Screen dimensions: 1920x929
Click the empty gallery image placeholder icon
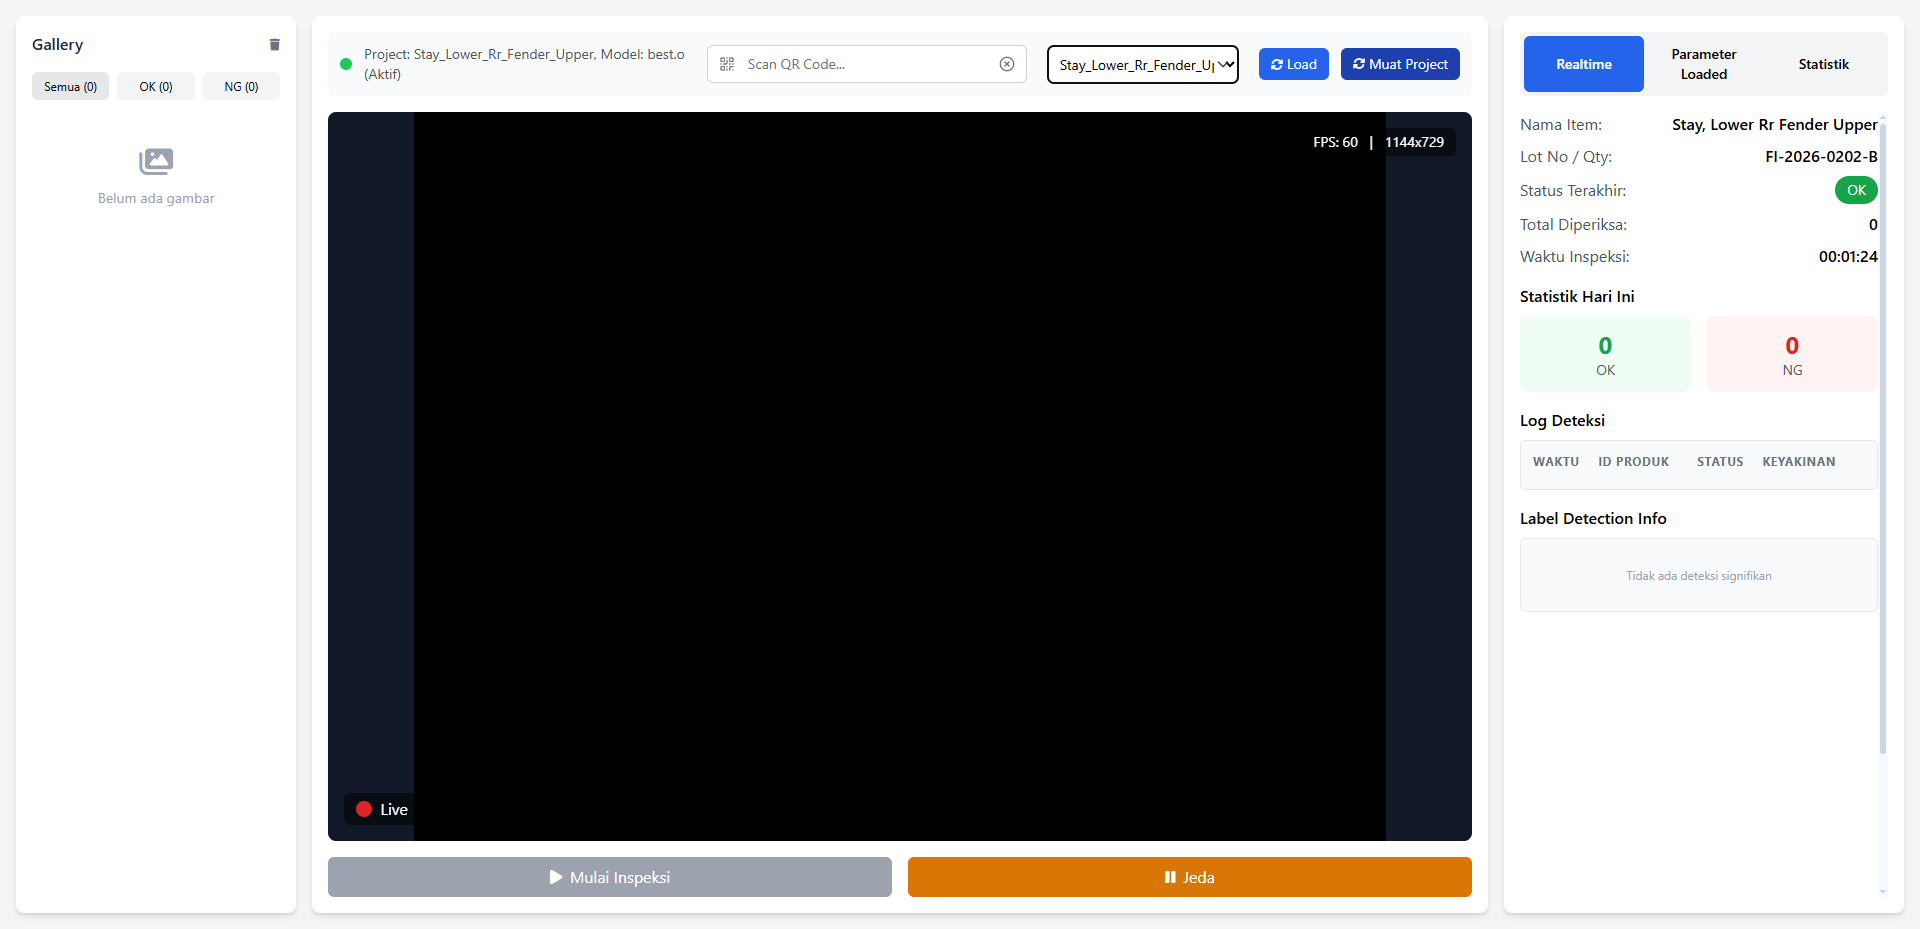pyautogui.click(x=156, y=161)
